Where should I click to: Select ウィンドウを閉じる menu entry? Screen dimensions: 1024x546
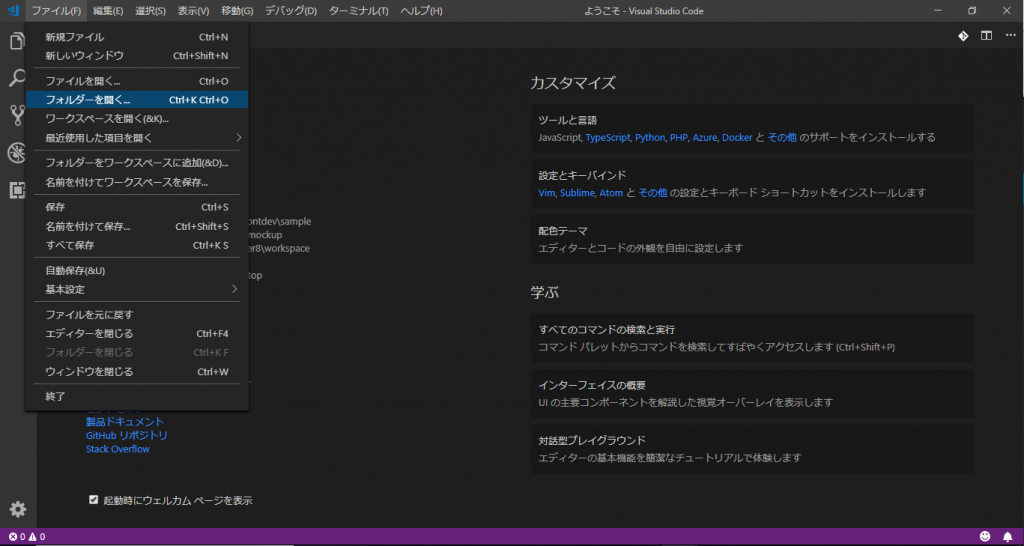coord(137,372)
